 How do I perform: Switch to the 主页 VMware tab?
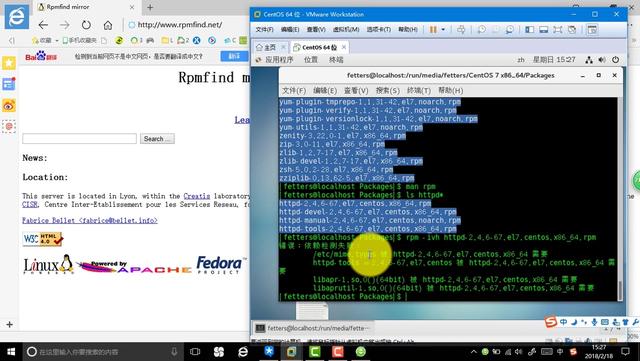coord(270,47)
